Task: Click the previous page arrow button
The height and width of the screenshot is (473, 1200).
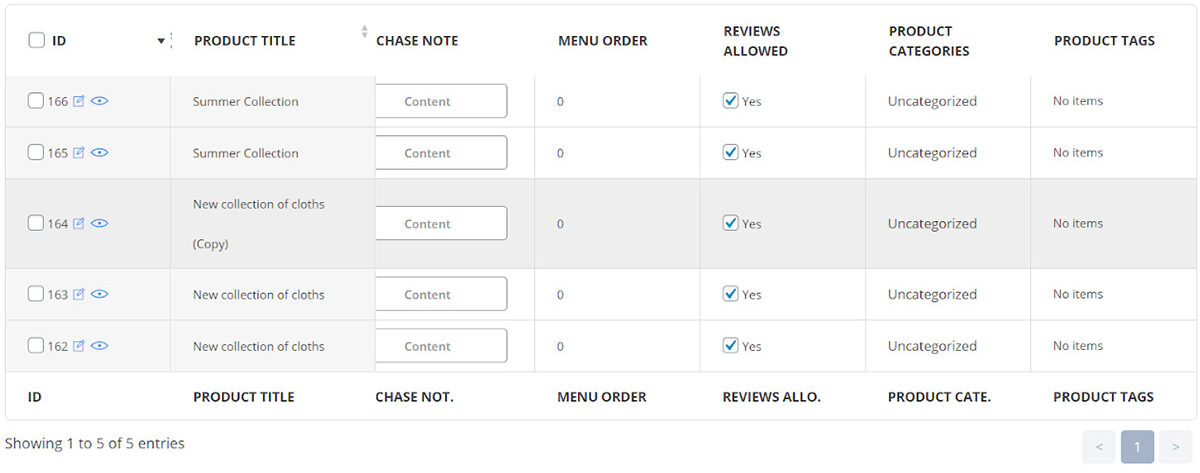Action: click(1098, 446)
